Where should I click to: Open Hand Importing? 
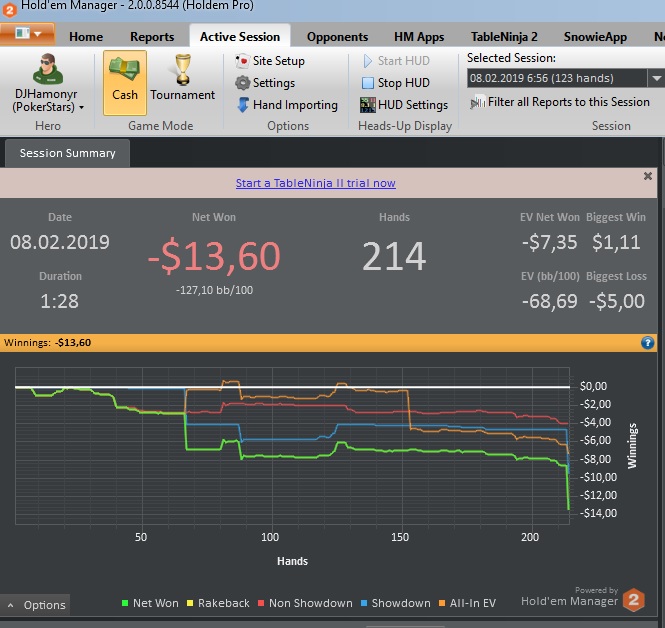[x=287, y=105]
